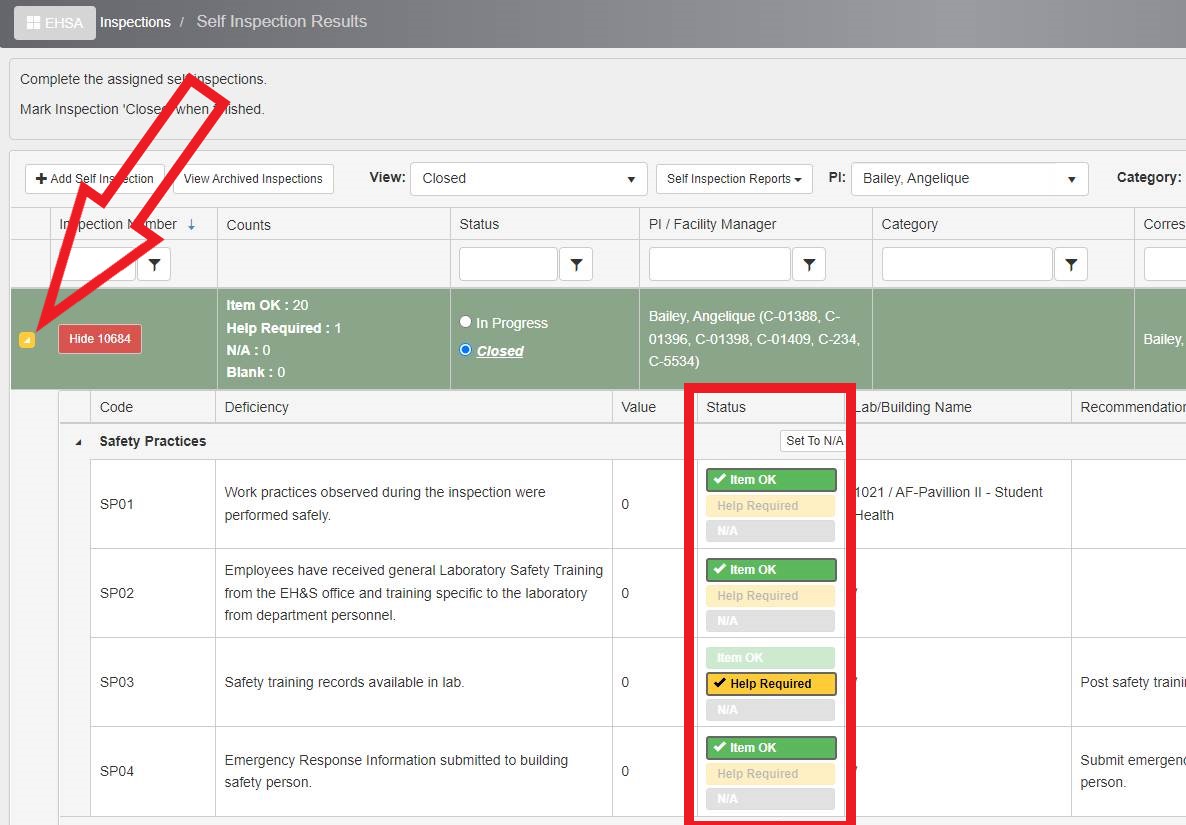
Task: Click the Status column filter funnel icon
Action: click(x=576, y=264)
